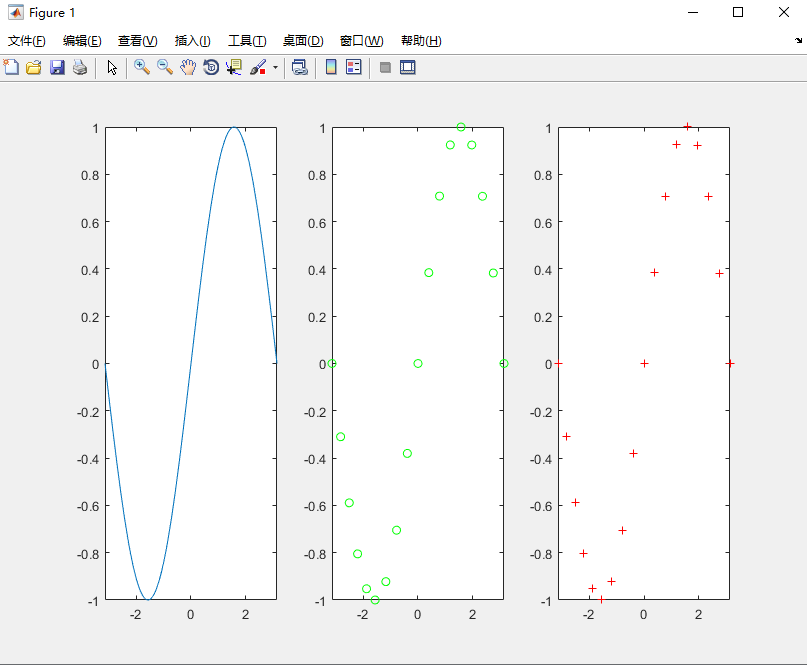
Task: Open the 工具(T) menu
Action: point(246,41)
